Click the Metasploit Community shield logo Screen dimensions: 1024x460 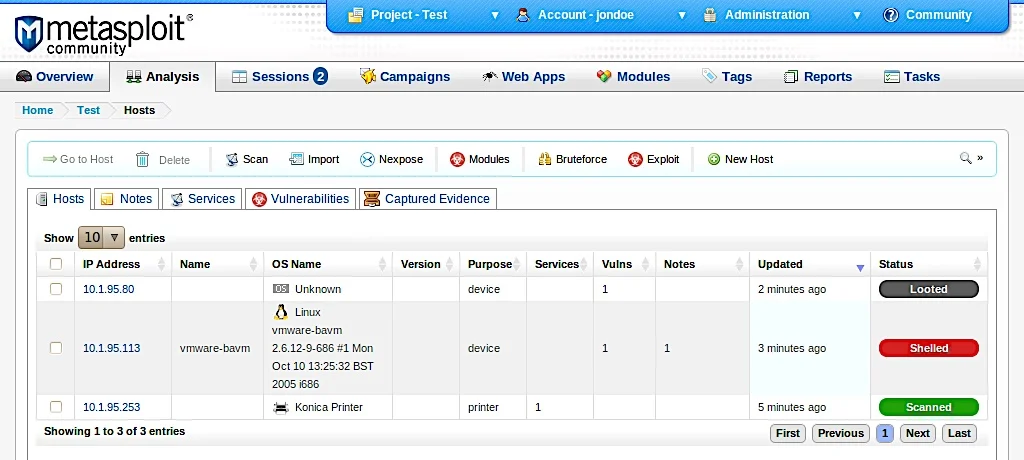[28, 34]
